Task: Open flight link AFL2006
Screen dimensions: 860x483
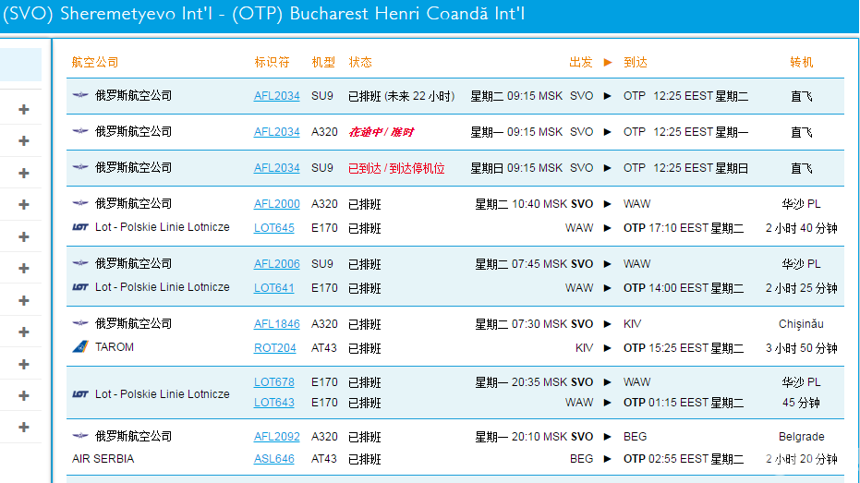Action: [x=276, y=264]
